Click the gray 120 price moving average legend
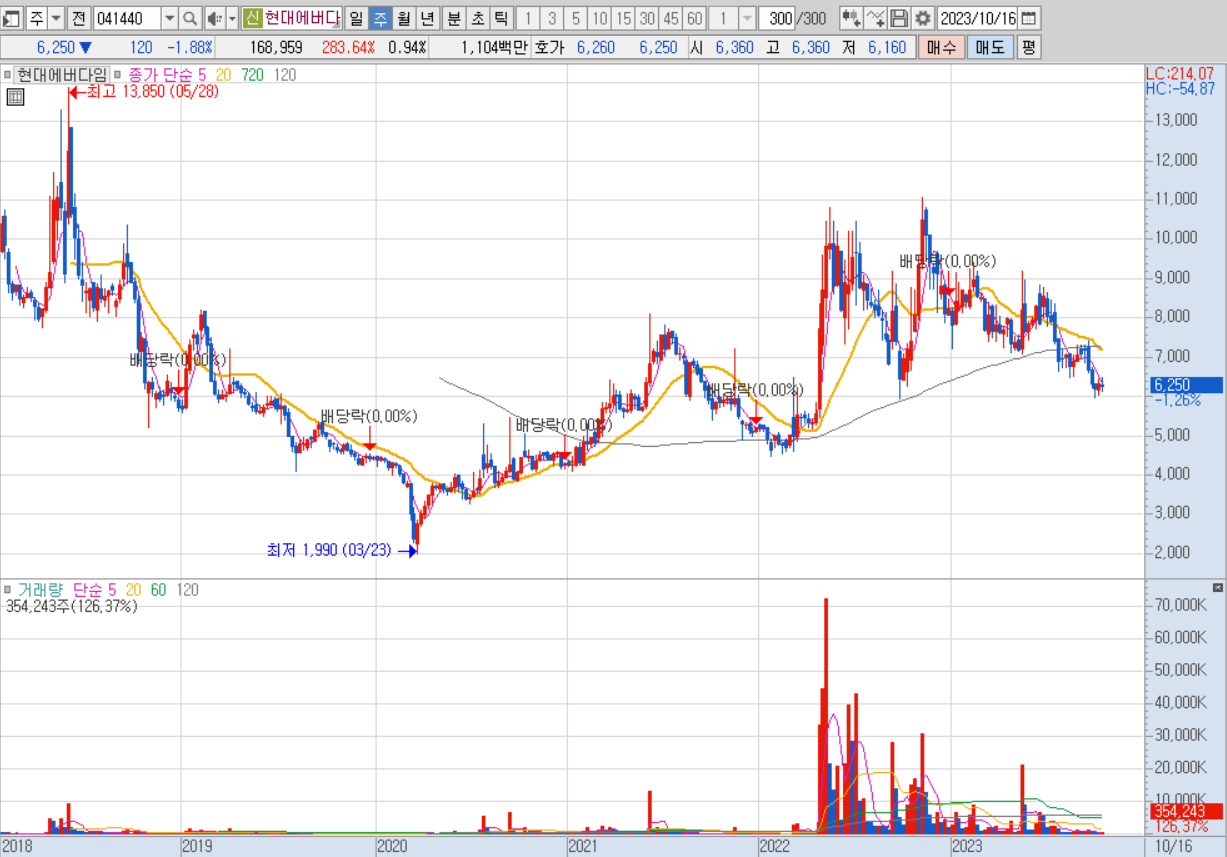 pos(285,74)
